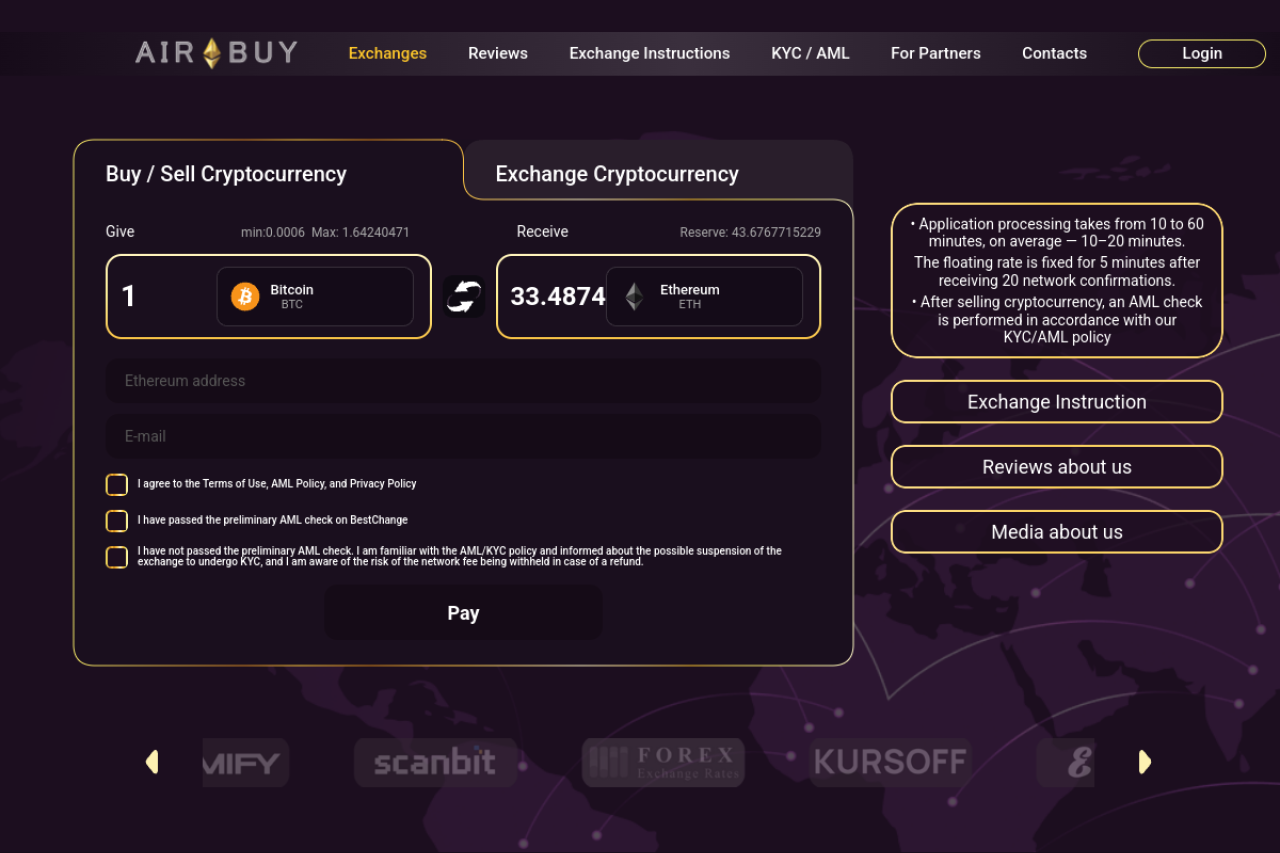The width and height of the screenshot is (1280, 853).
Task: Click the AIRBUY logo in header
Action: 216,53
